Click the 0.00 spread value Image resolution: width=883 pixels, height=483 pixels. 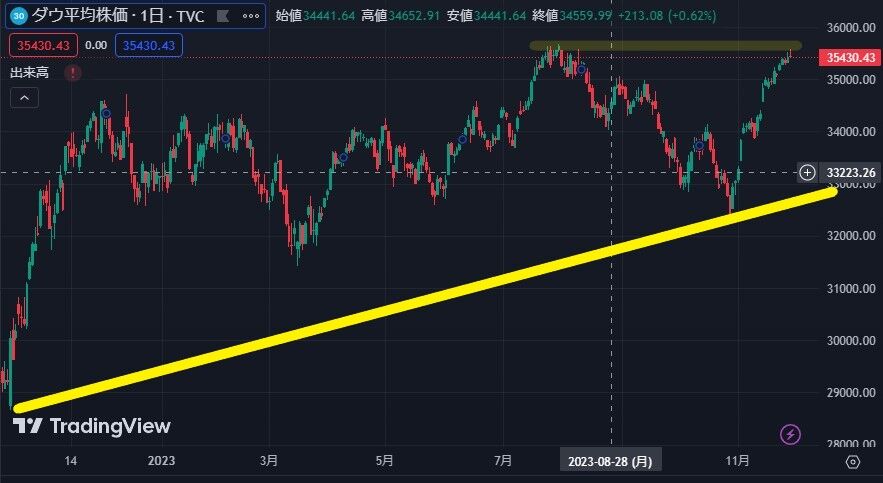click(x=96, y=46)
